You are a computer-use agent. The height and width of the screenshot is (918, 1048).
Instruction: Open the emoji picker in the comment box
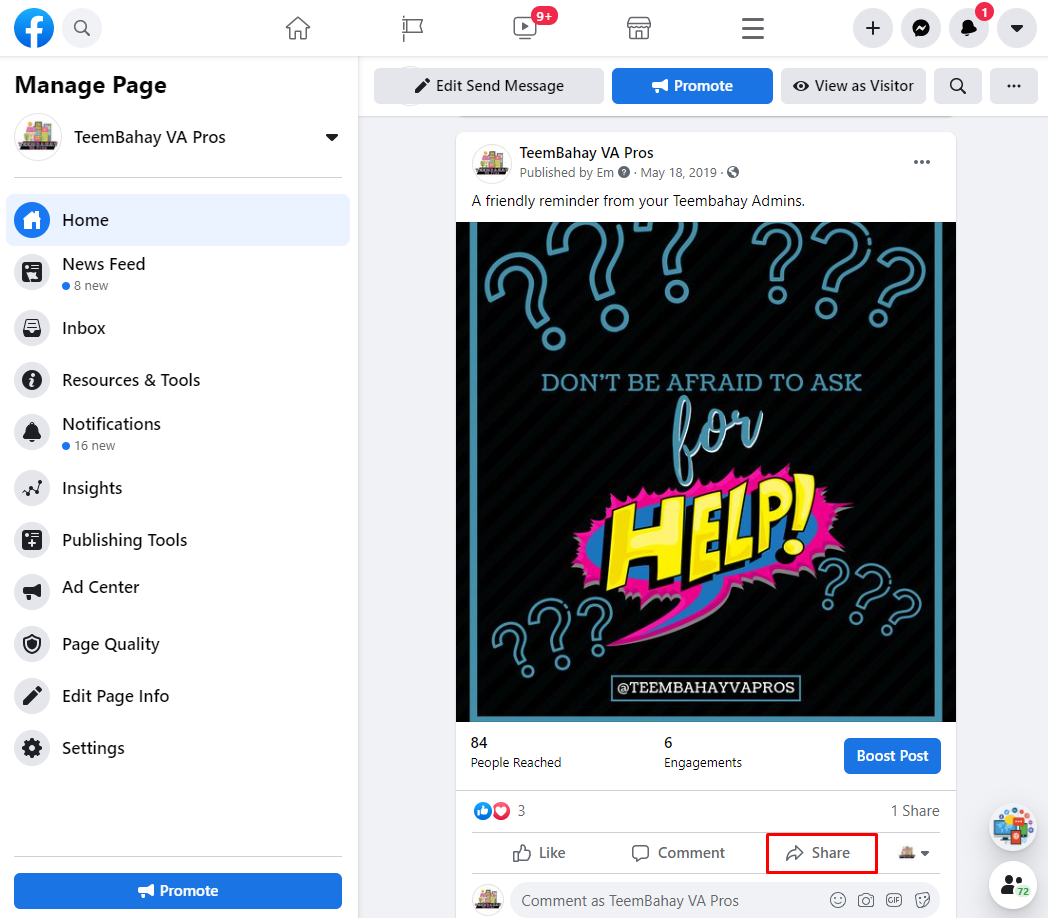tap(838, 900)
